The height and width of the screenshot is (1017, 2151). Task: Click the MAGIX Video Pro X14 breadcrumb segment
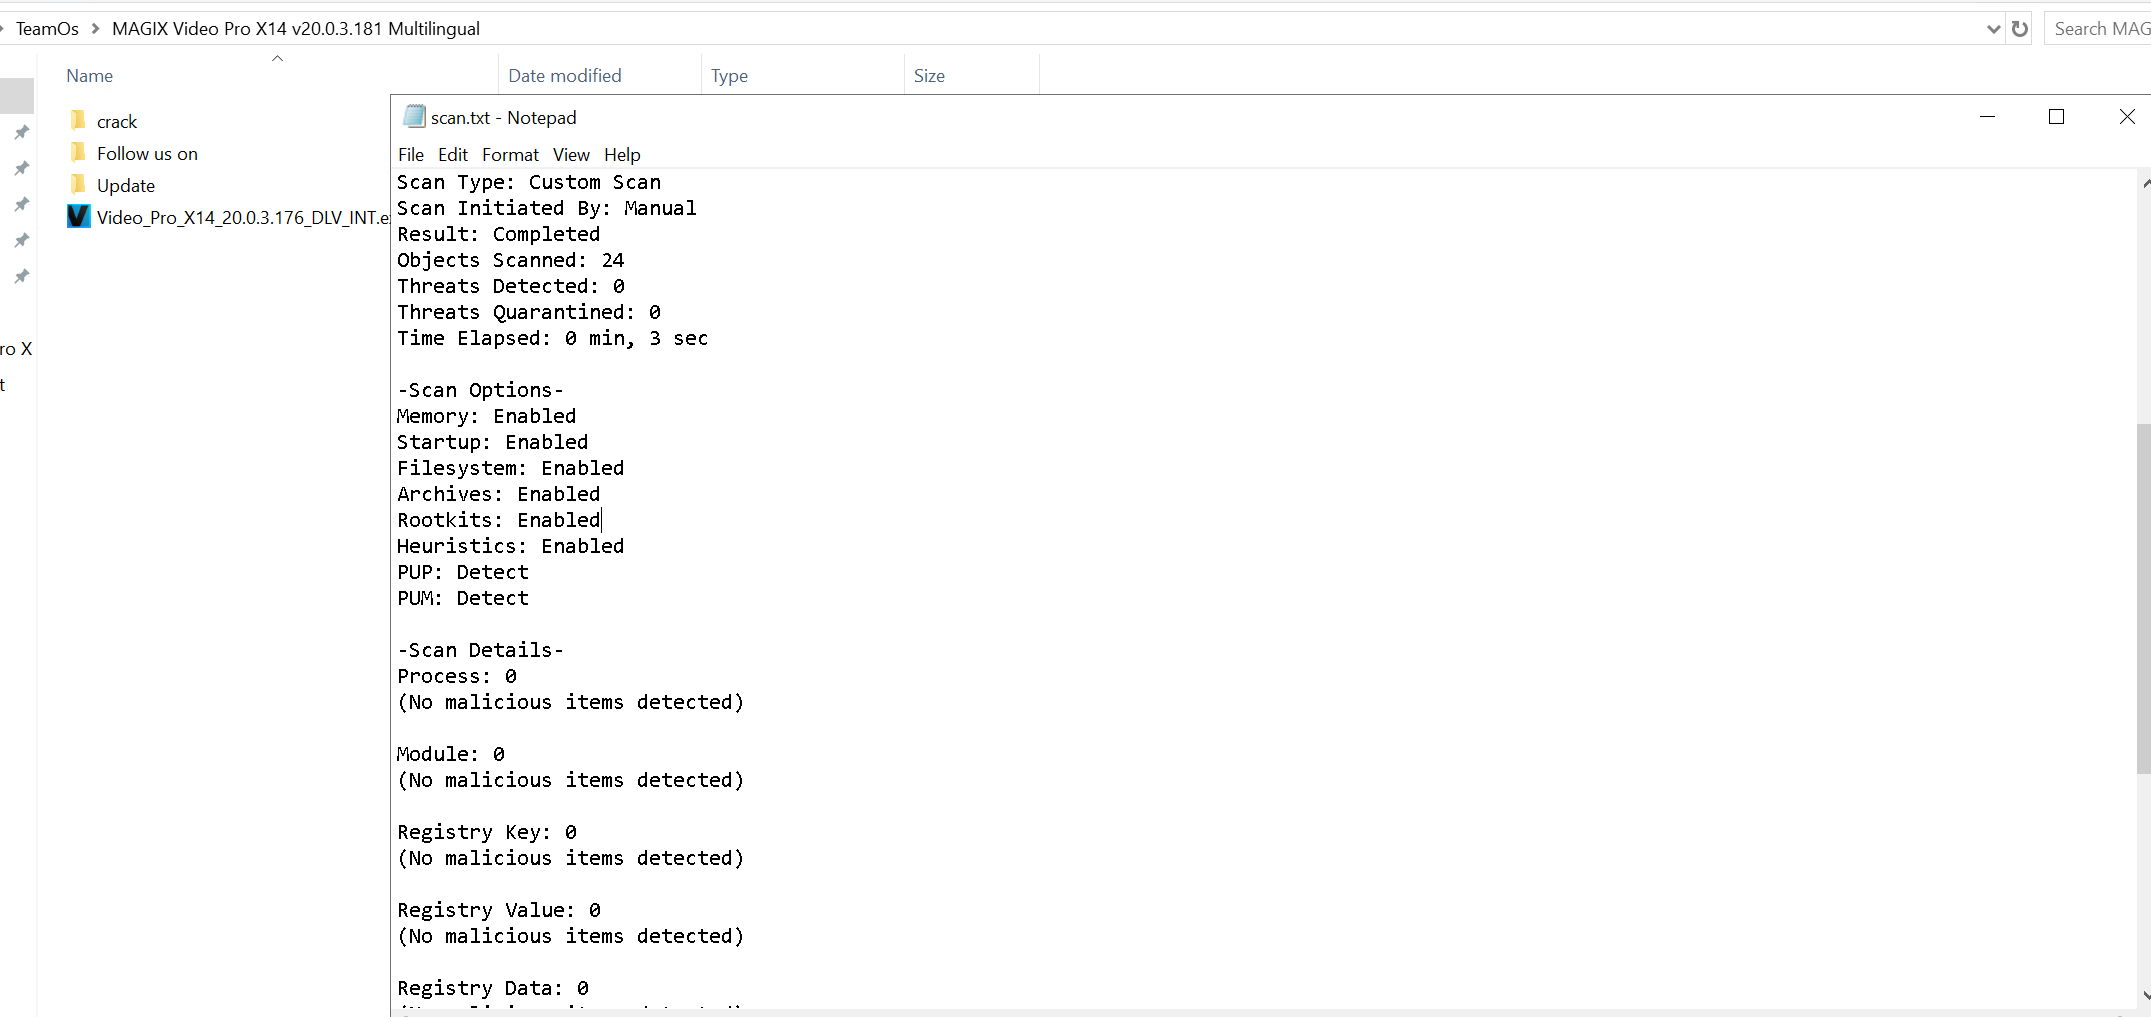point(296,29)
